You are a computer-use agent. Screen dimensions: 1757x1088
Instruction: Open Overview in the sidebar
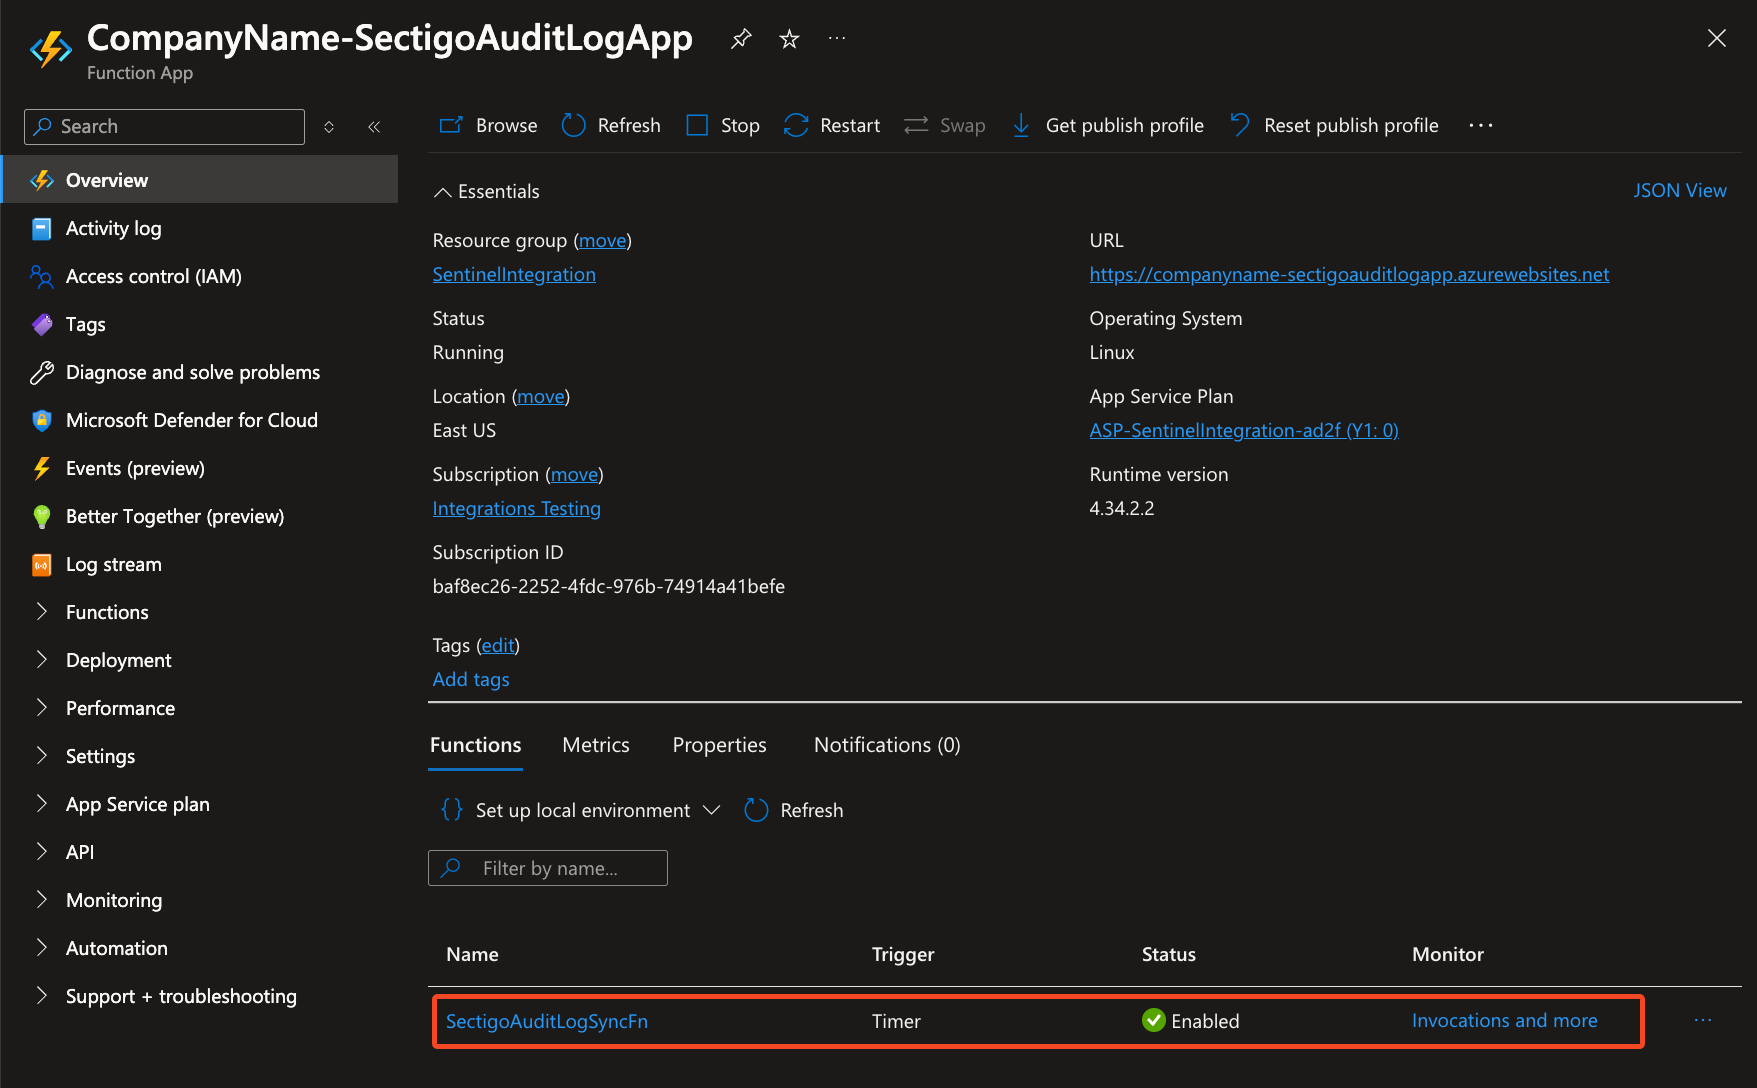(x=199, y=180)
